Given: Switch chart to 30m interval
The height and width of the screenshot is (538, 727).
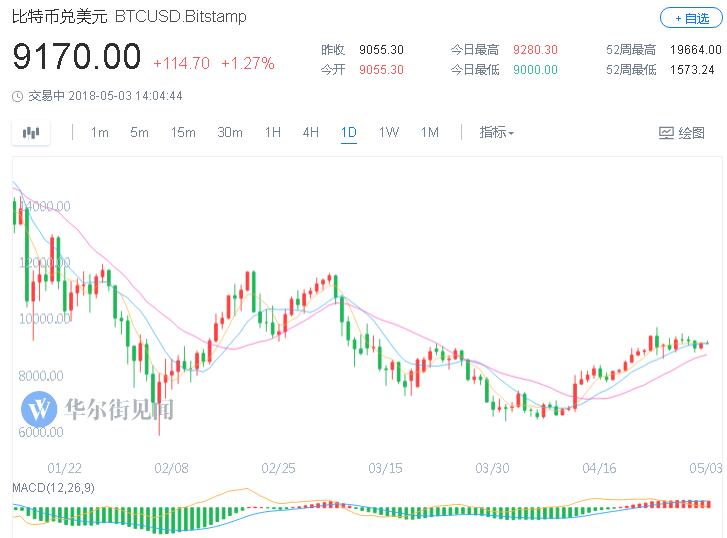Looking at the screenshot, I should [230, 133].
